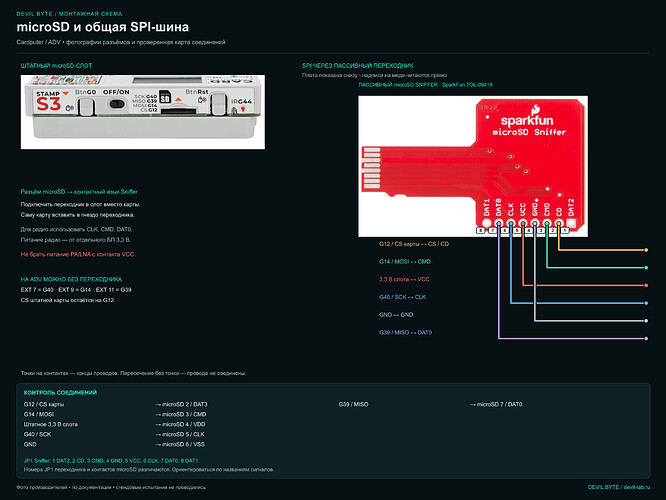Click the orange wire endpoint dot at right

click(x=646, y=250)
